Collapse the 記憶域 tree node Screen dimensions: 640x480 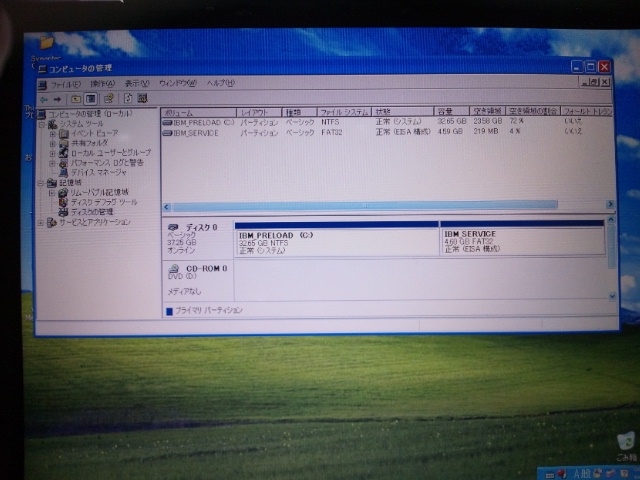point(41,183)
